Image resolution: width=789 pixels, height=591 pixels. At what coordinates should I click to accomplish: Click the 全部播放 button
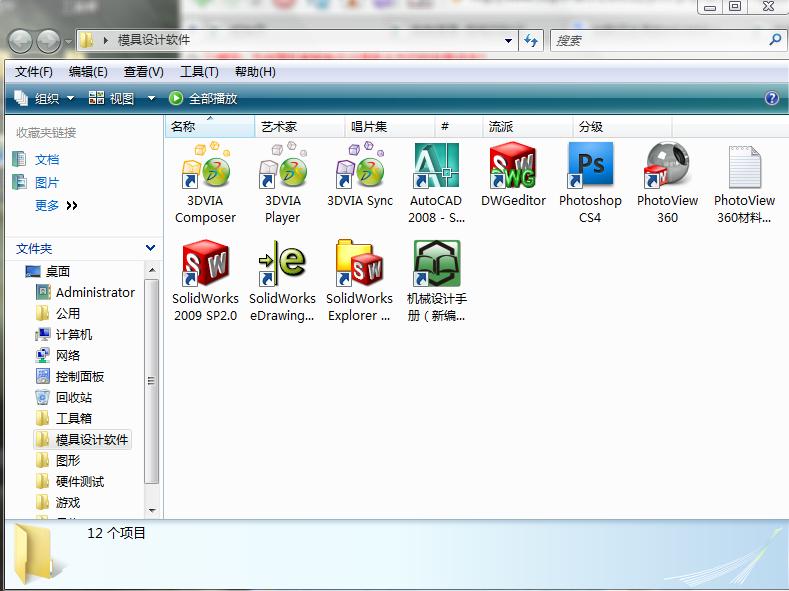tap(203, 98)
